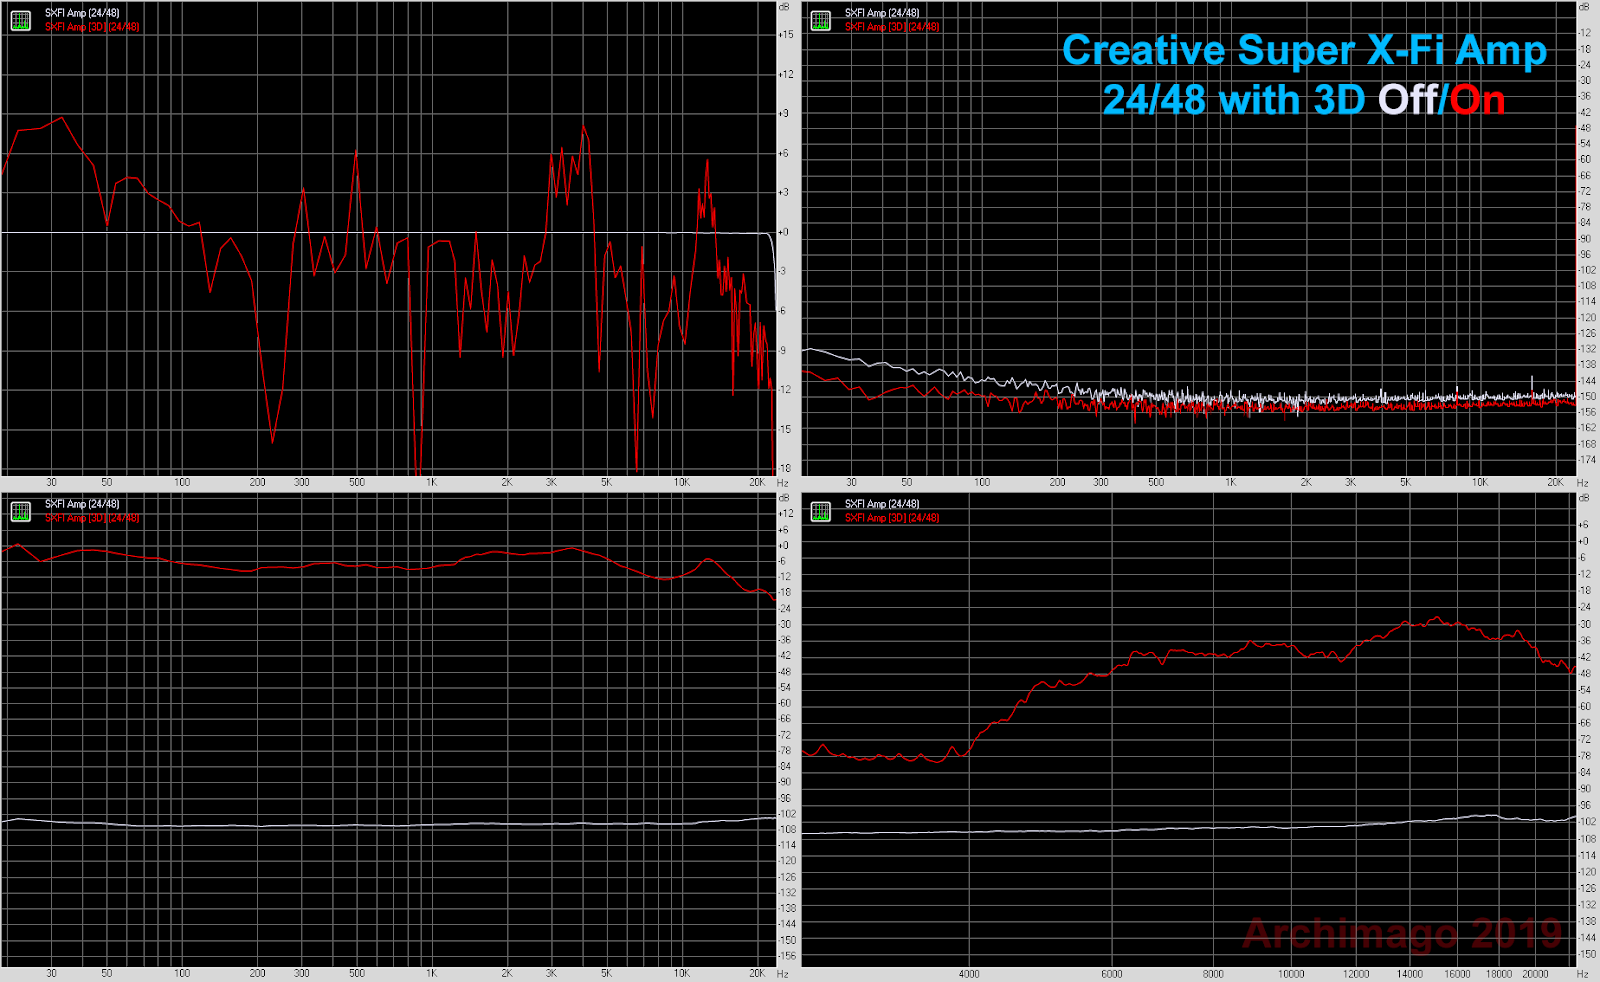Click the '8000' frequency axis label

pyautogui.click(x=1213, y=974)
